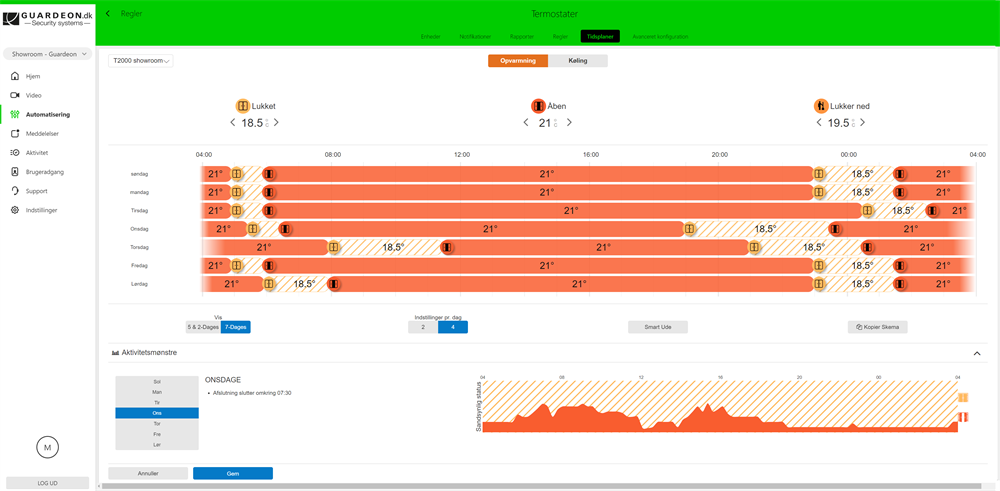Increase the Lukket temperature

coord(276,122)
